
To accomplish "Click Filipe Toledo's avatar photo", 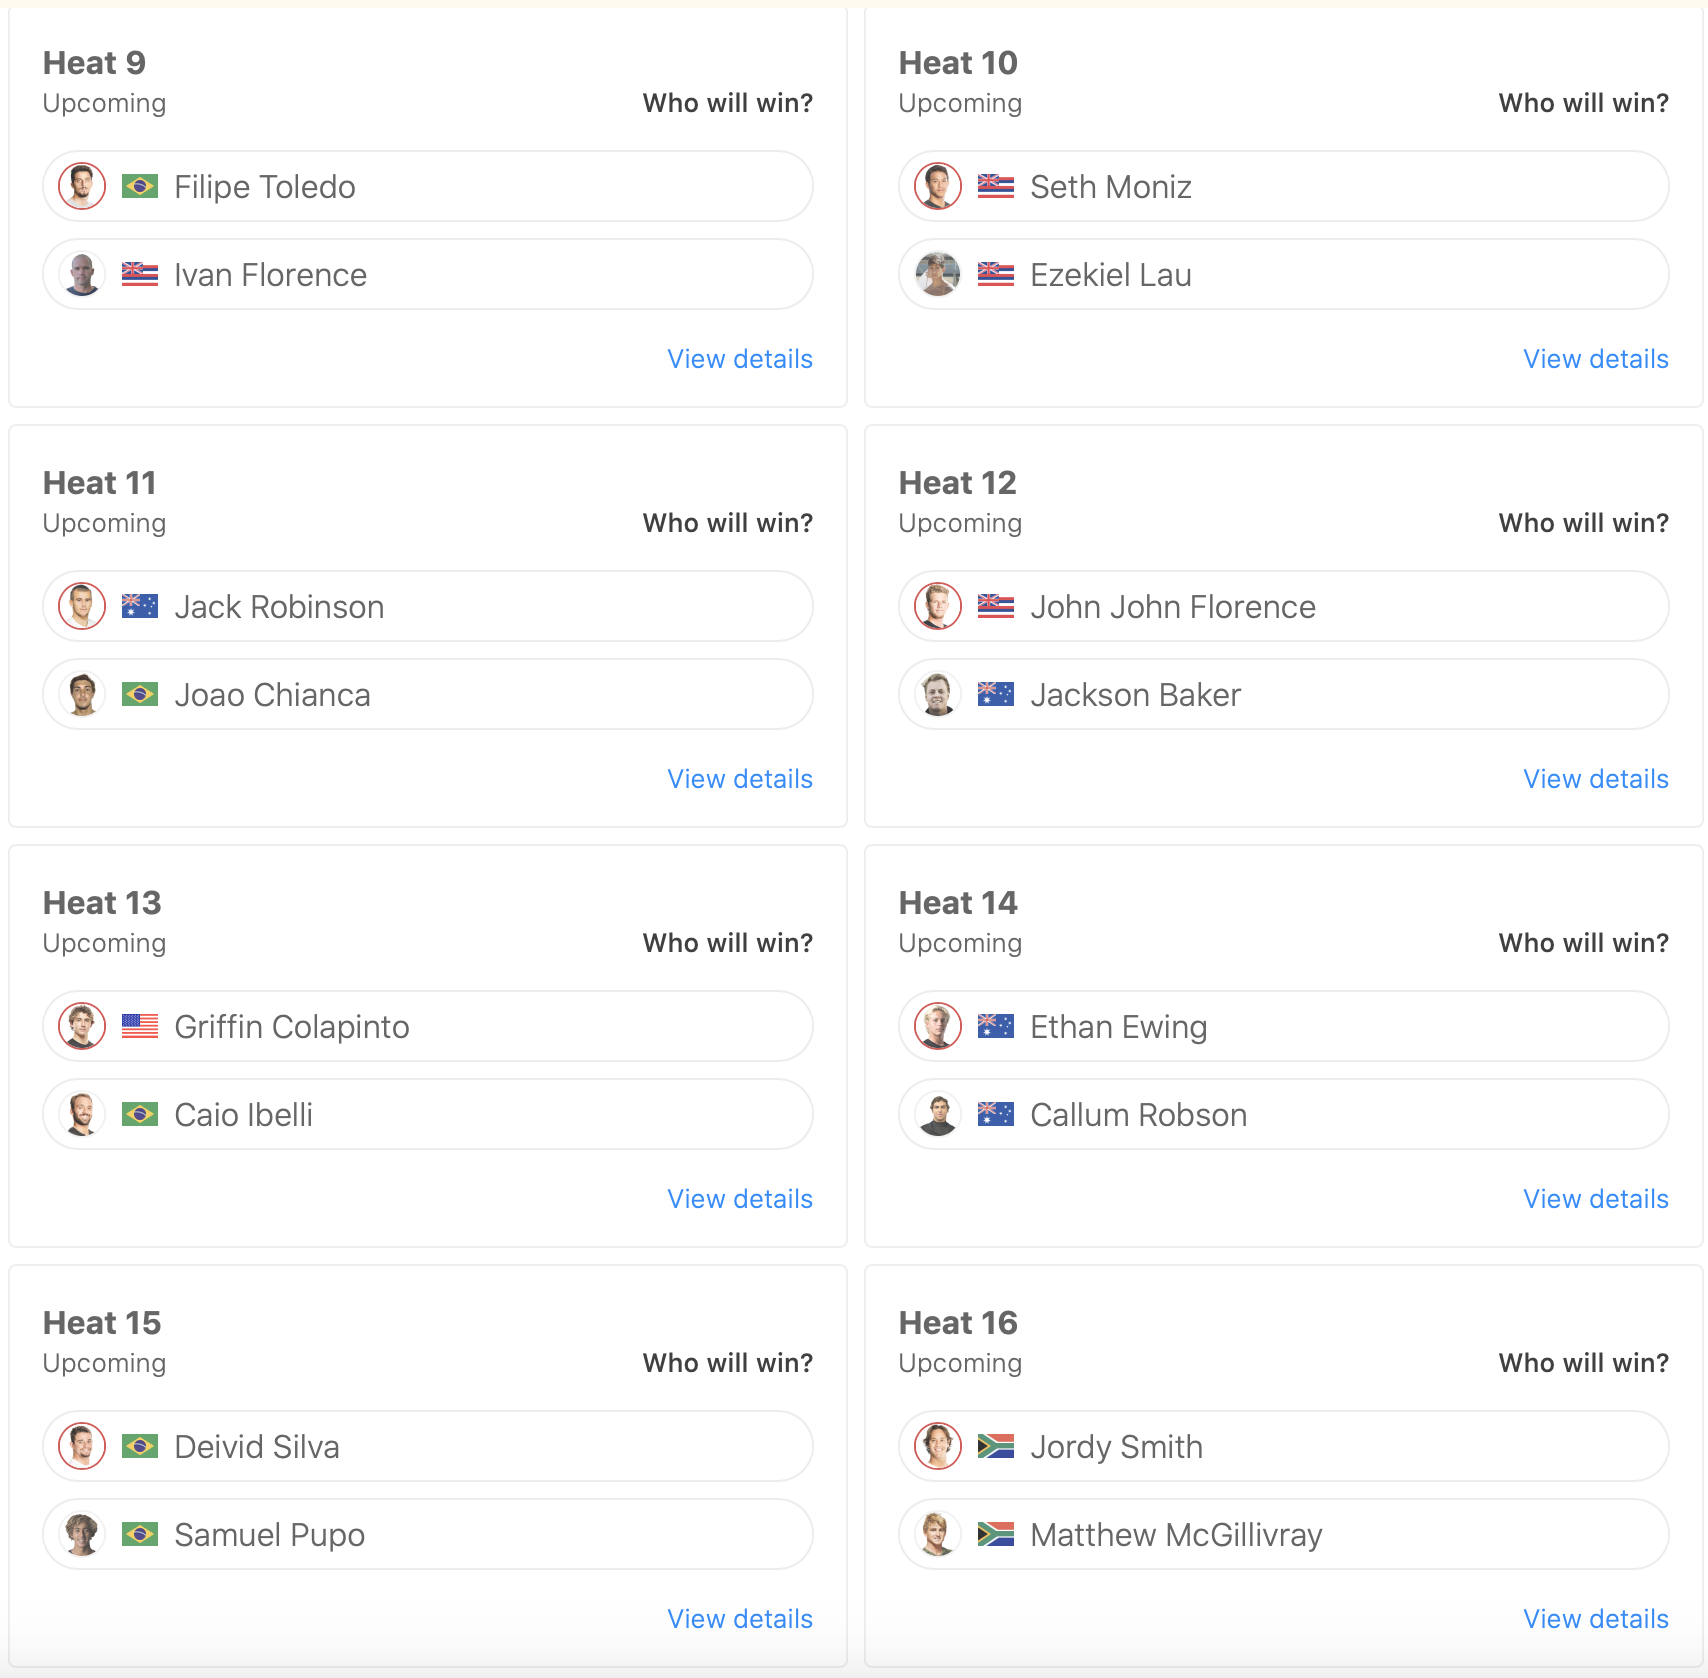I will (82, 187).
